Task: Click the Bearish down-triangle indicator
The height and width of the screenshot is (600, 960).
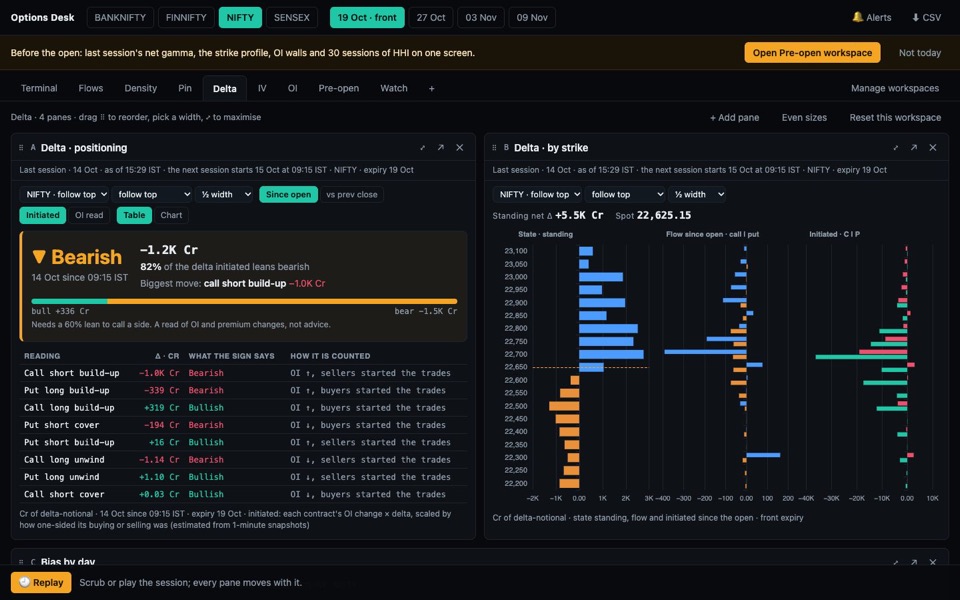Action: pos(39,257)
